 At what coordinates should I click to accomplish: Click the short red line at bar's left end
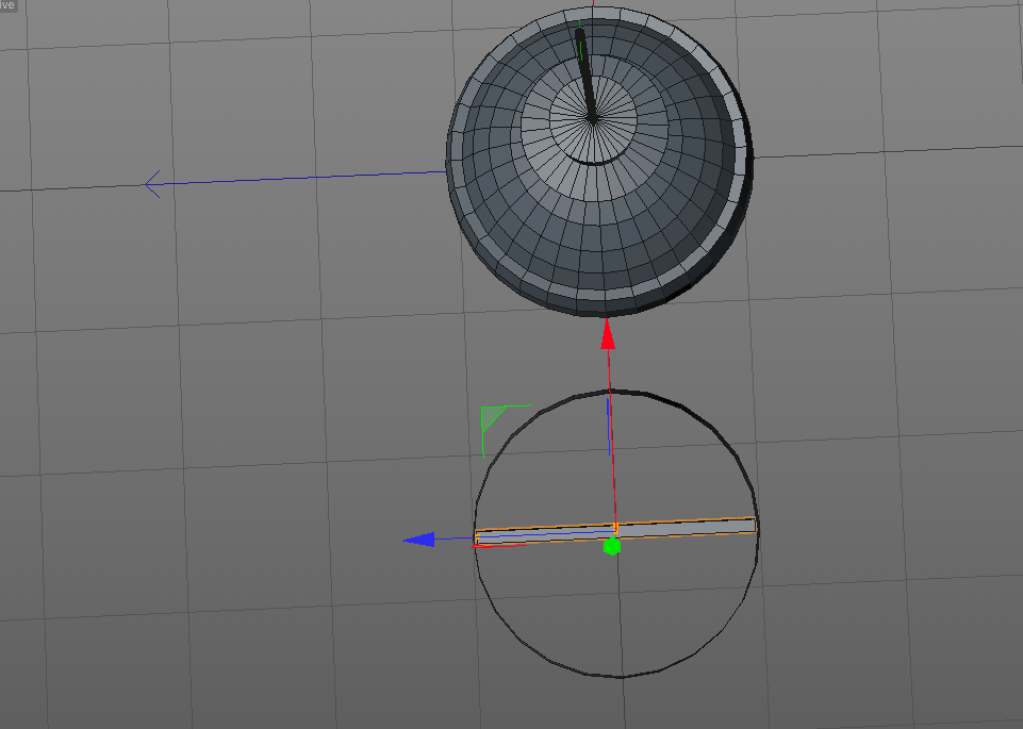tap(497, 546)
